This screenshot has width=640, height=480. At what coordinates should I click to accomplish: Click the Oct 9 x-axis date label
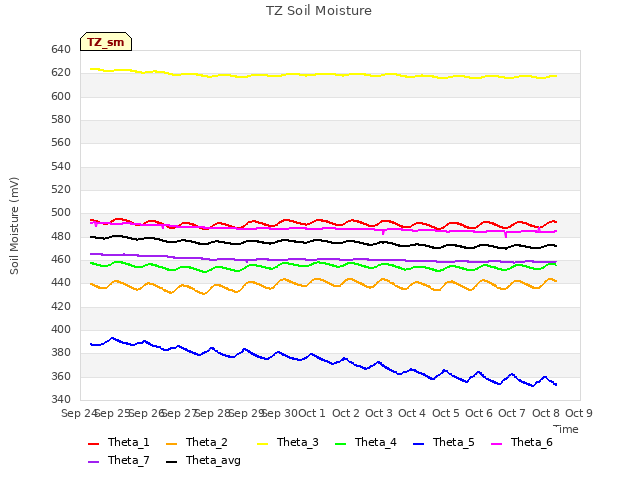(579, 413)
